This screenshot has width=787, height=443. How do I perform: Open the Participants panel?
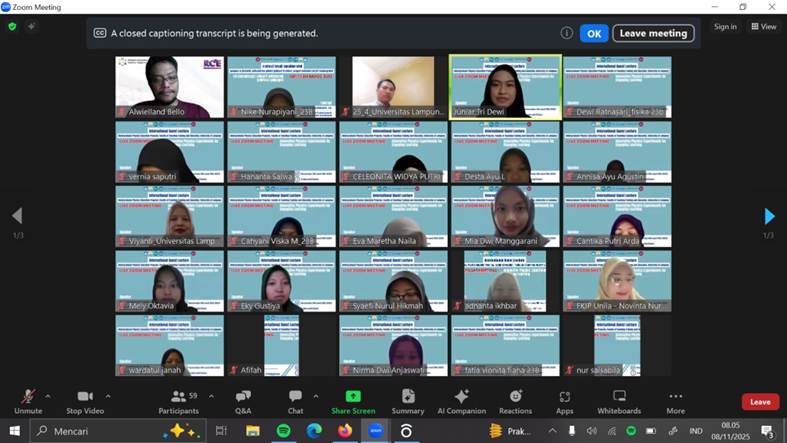[x=177, y=399]
